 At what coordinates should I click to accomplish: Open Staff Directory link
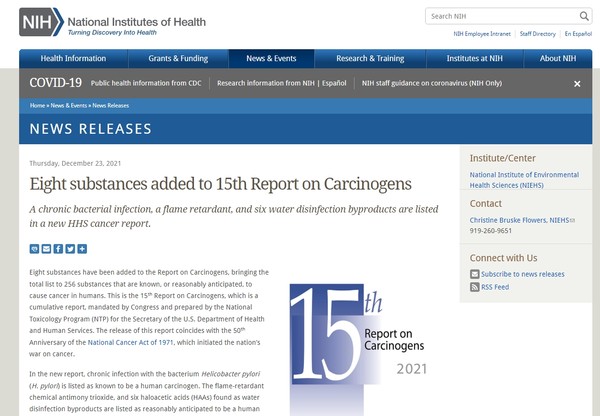[538, 34]
